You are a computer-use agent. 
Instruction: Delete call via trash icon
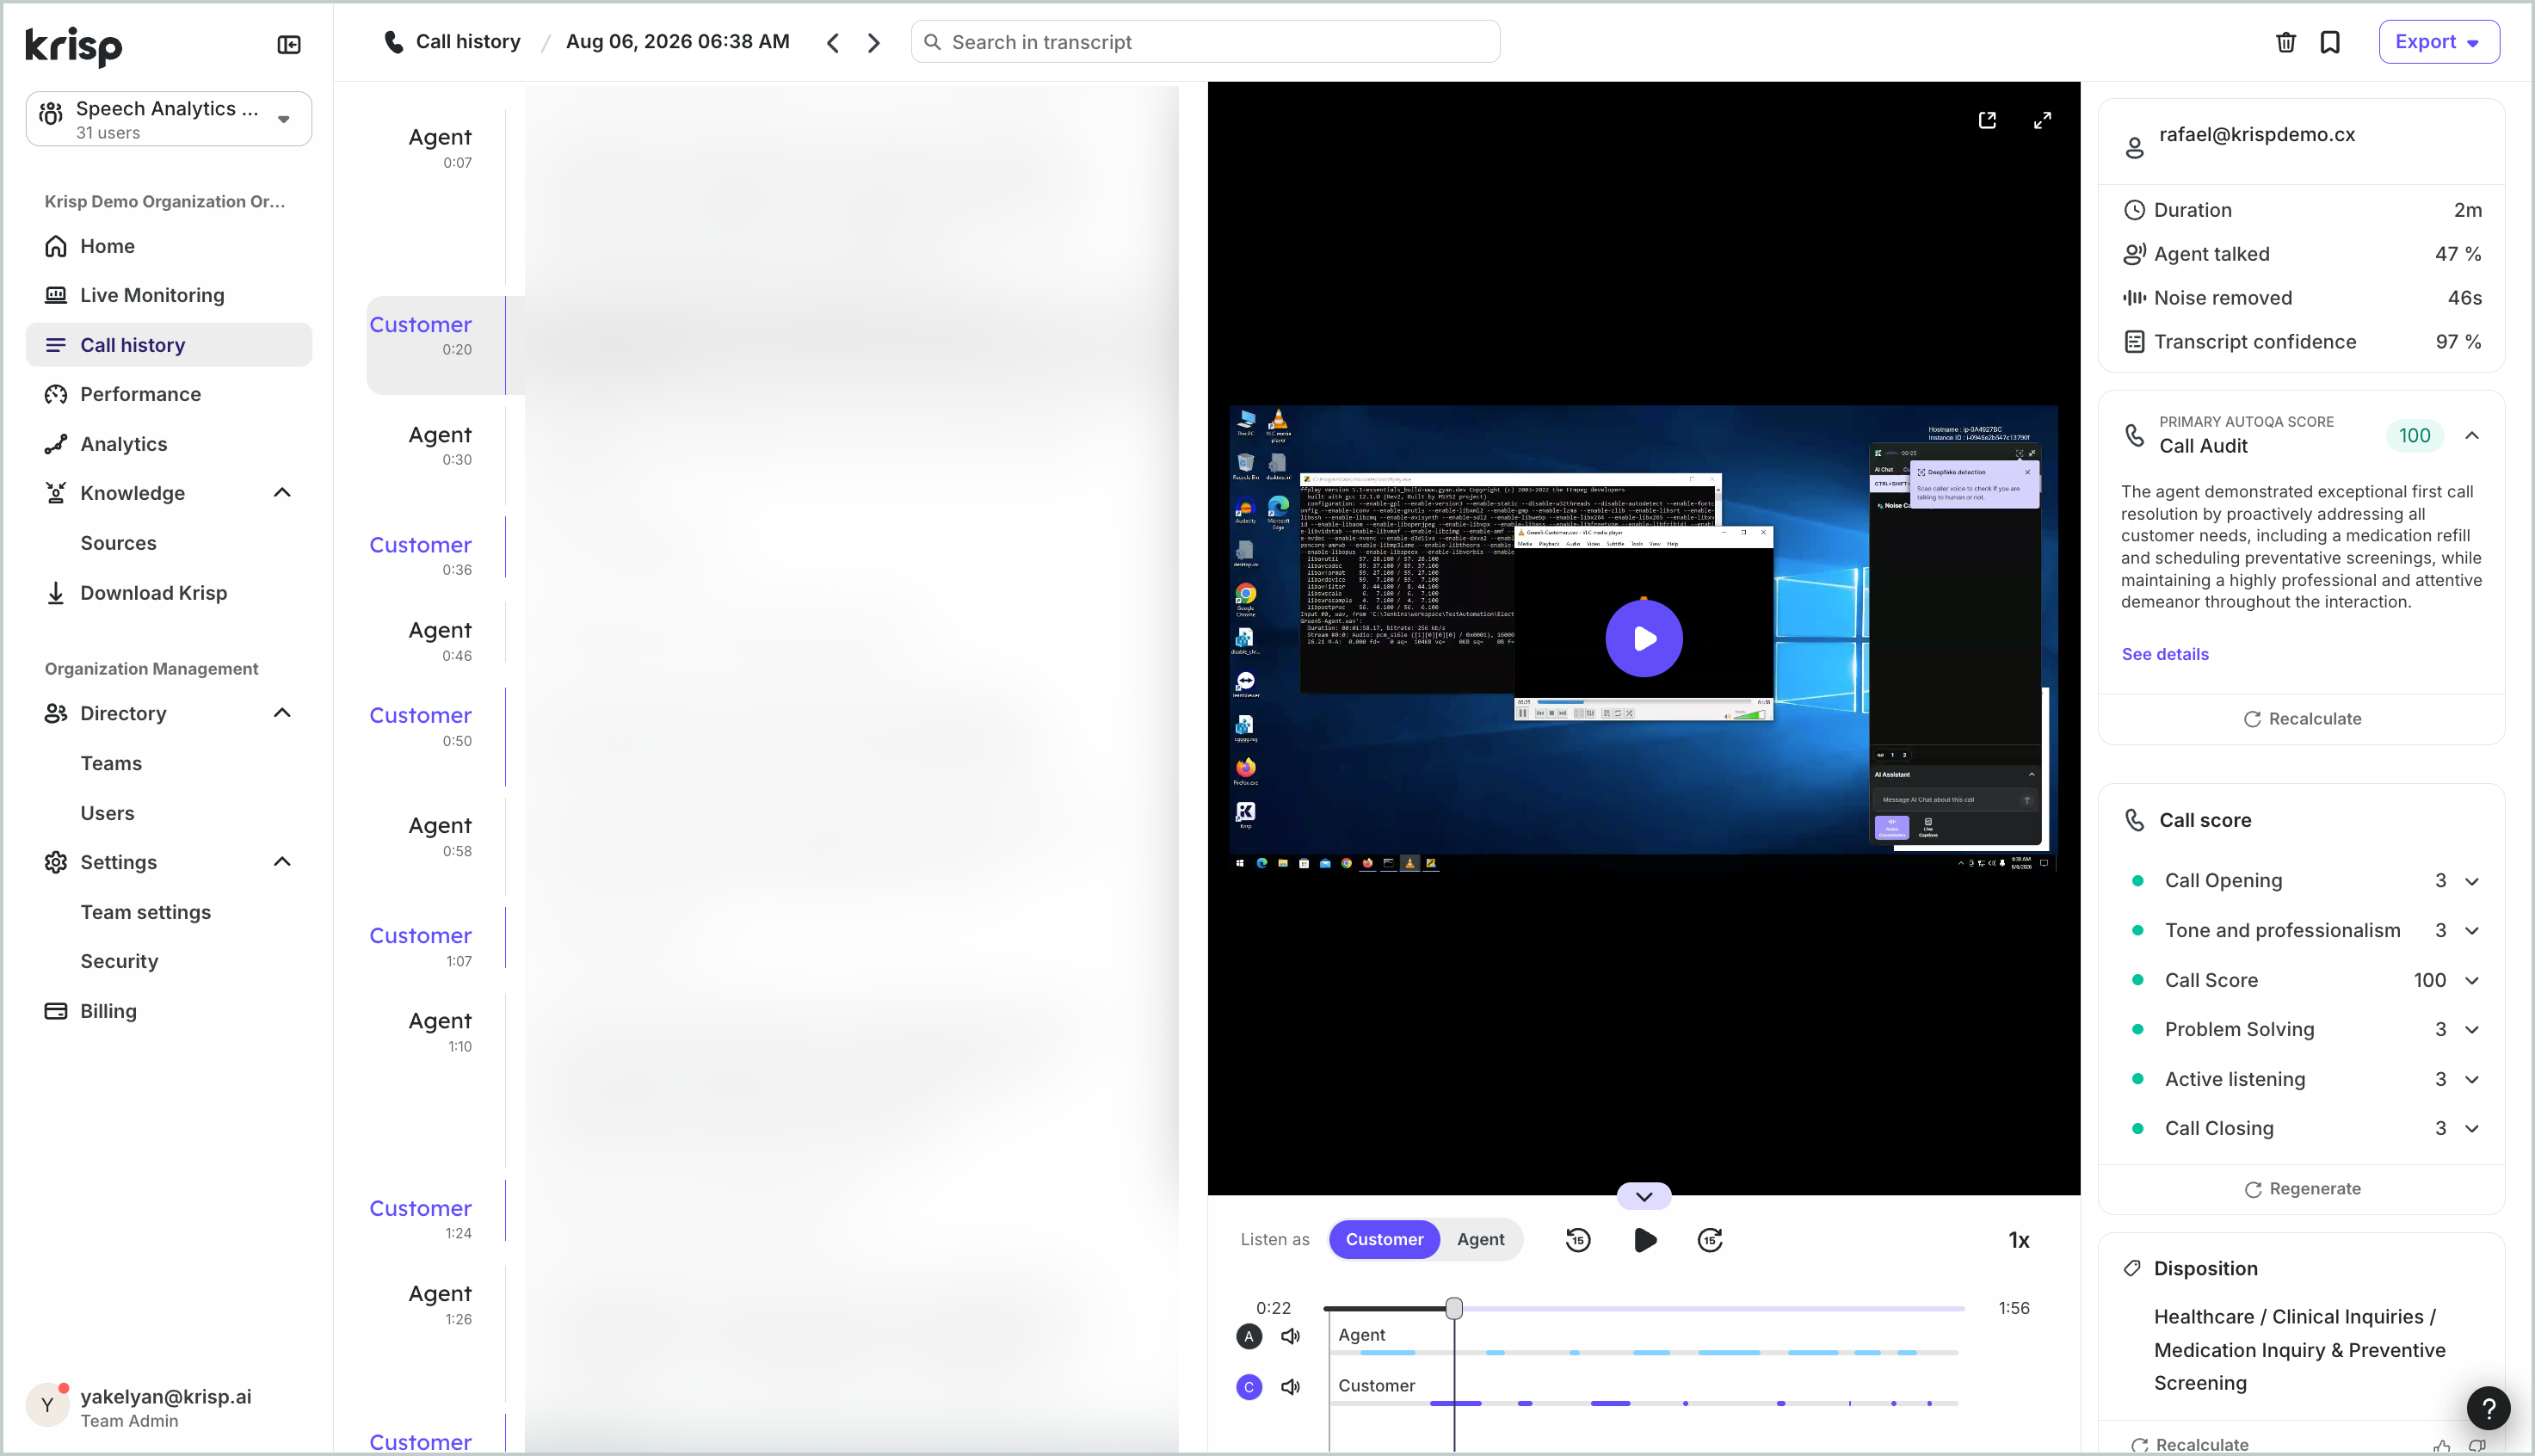coord(2285,42)
